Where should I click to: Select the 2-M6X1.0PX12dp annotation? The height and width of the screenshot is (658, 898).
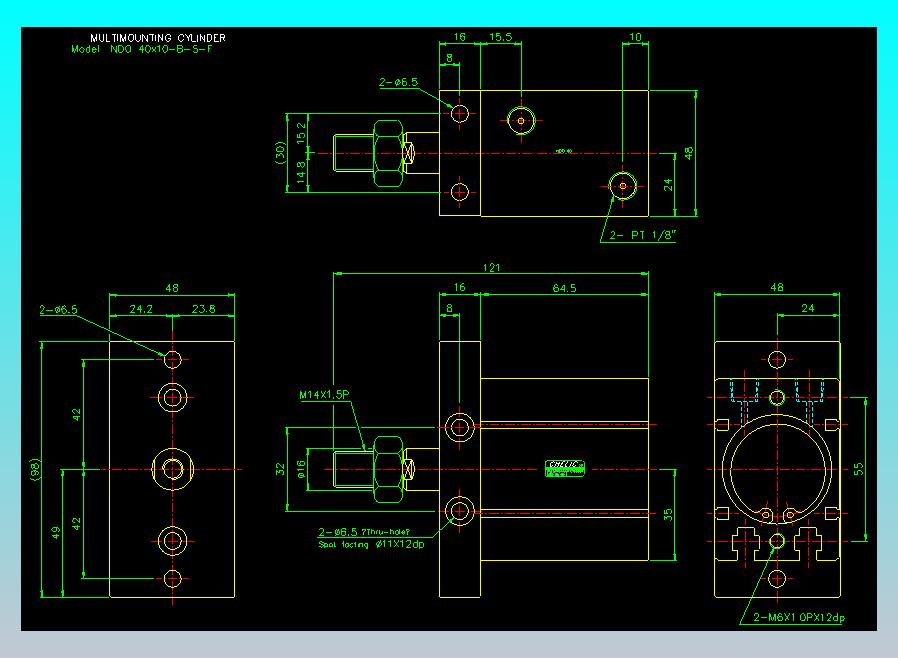tap(798, 617)
